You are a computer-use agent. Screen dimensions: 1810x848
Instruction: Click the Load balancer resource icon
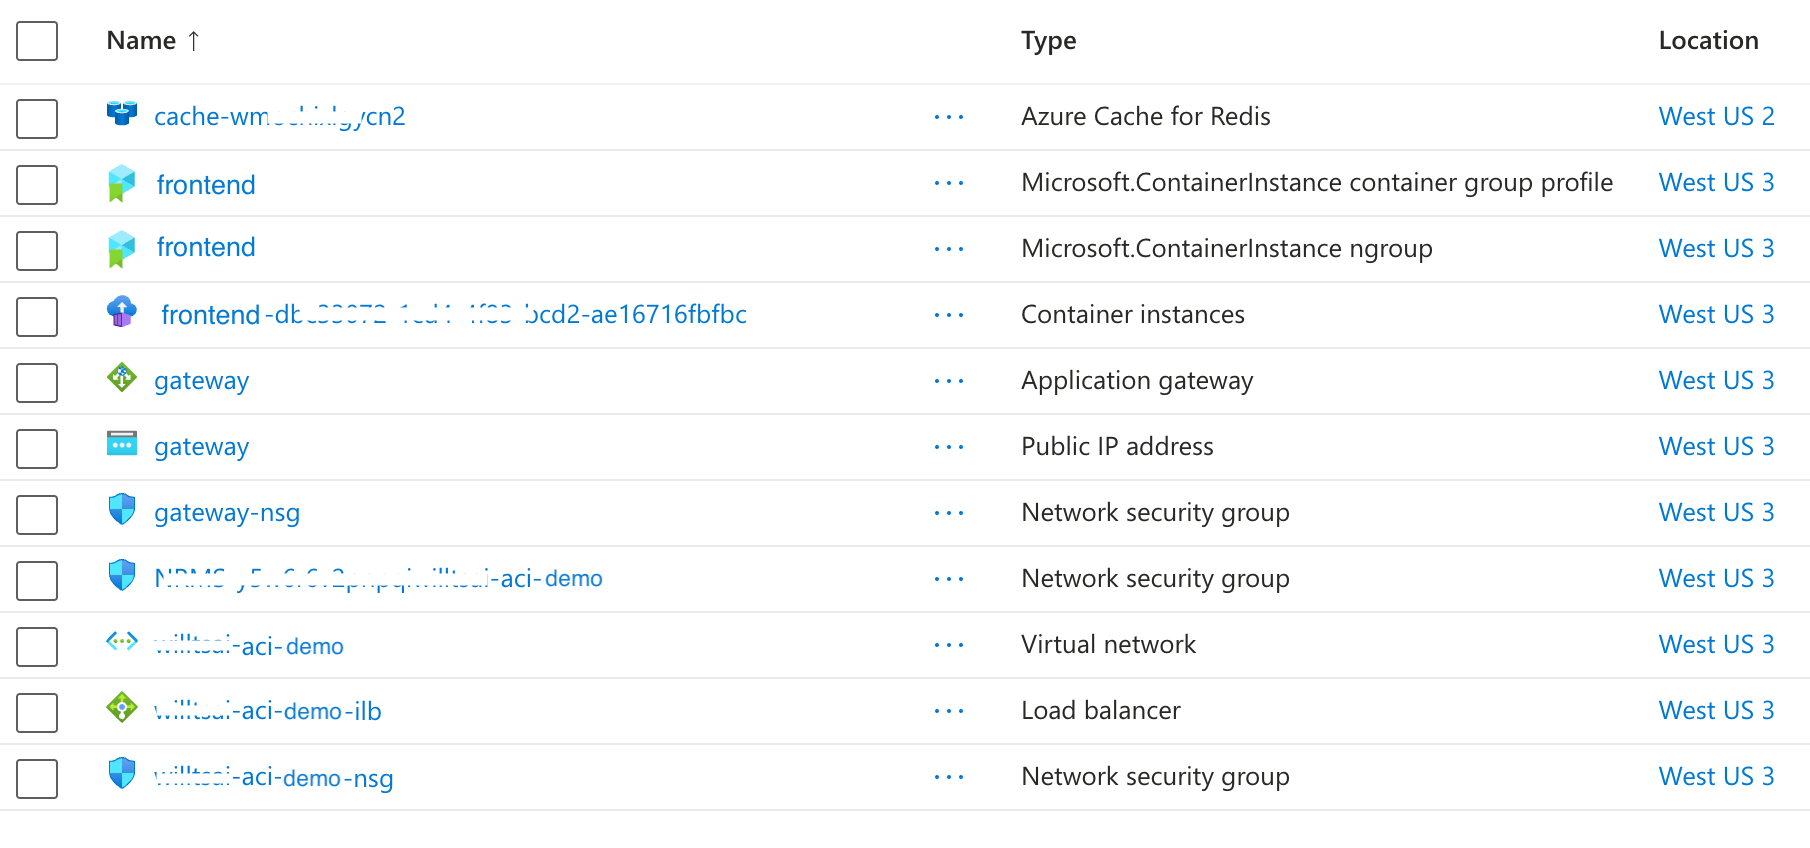(122, 707)
